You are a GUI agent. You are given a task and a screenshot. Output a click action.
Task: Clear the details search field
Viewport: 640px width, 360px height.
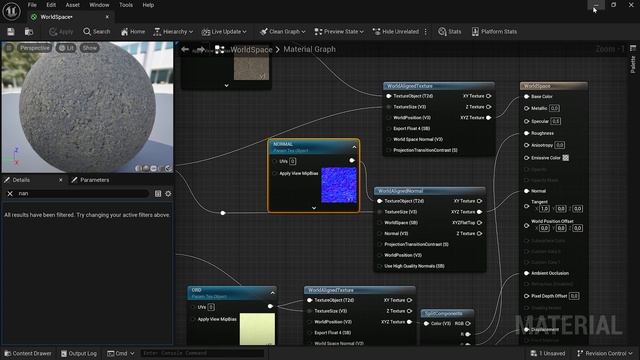pos(10,193)
